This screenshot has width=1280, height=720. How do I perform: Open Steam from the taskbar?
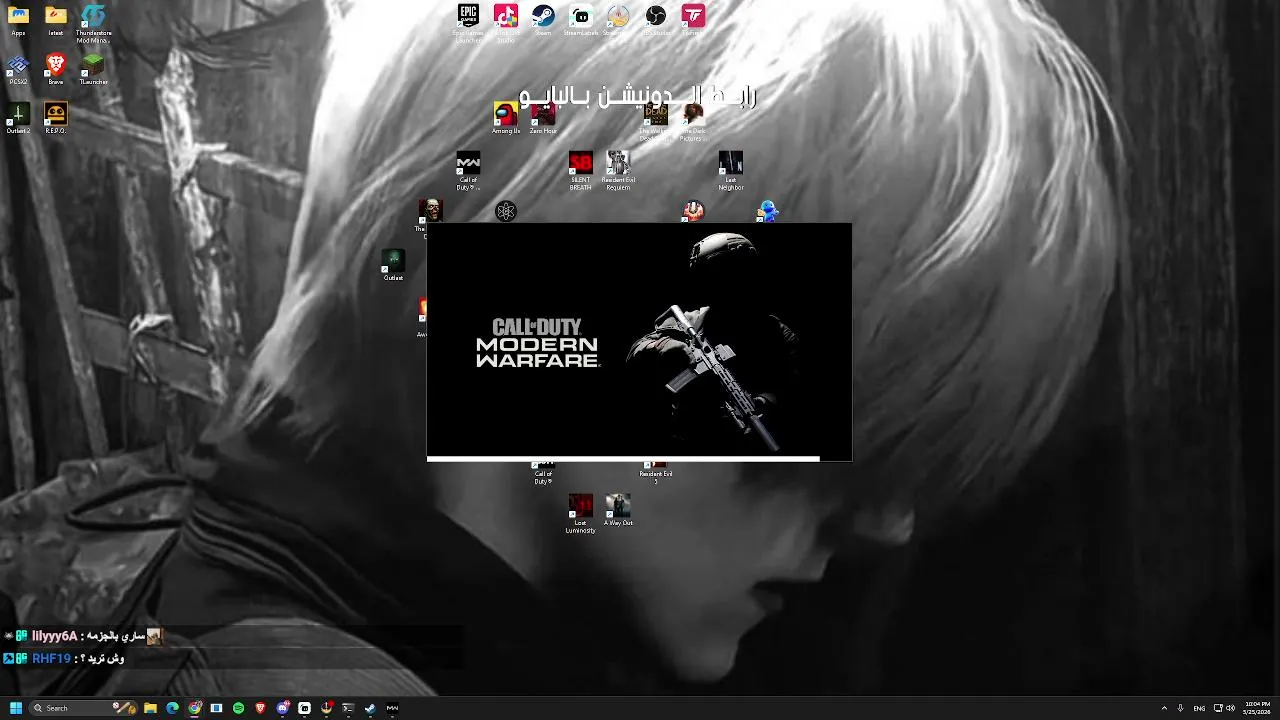click(370, 708)
